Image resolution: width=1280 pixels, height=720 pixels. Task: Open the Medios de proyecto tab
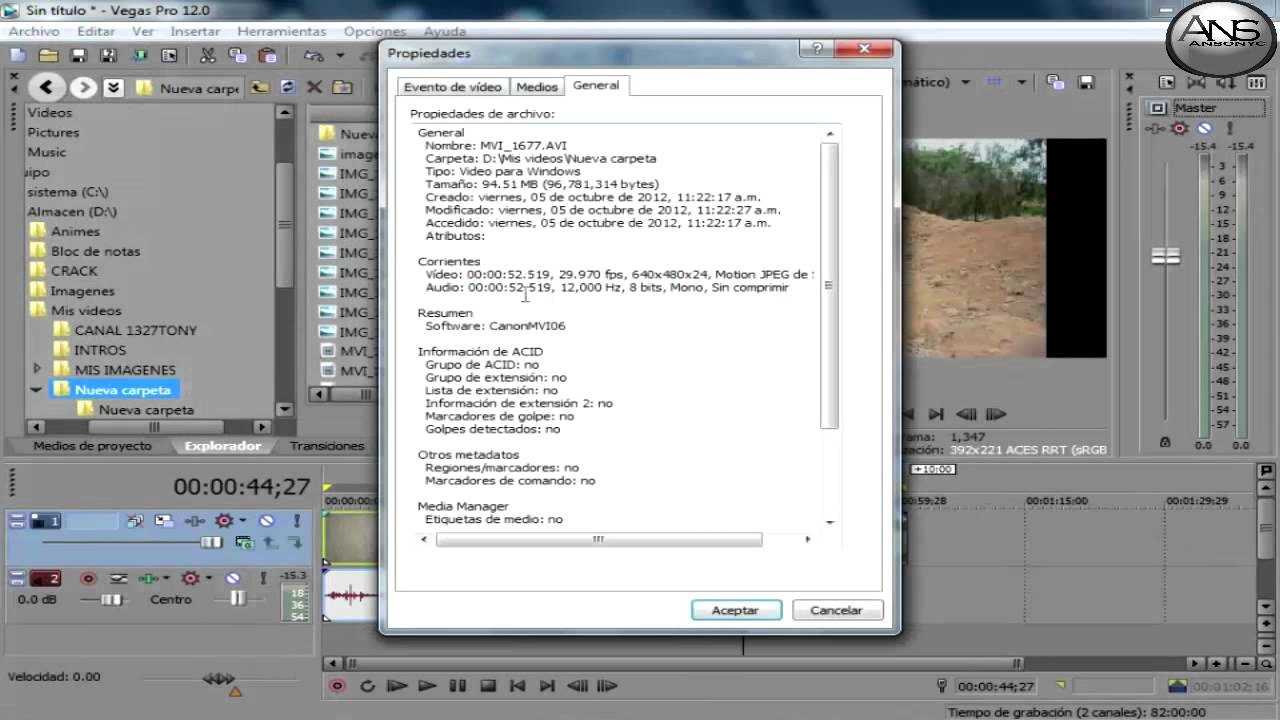click(x=93, y=446)
